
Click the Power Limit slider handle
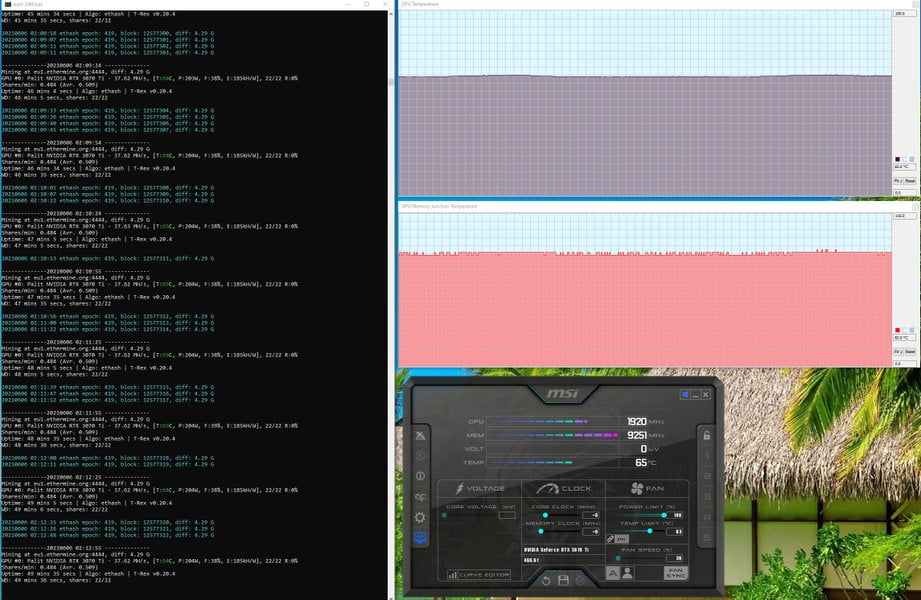coord(664,515)
